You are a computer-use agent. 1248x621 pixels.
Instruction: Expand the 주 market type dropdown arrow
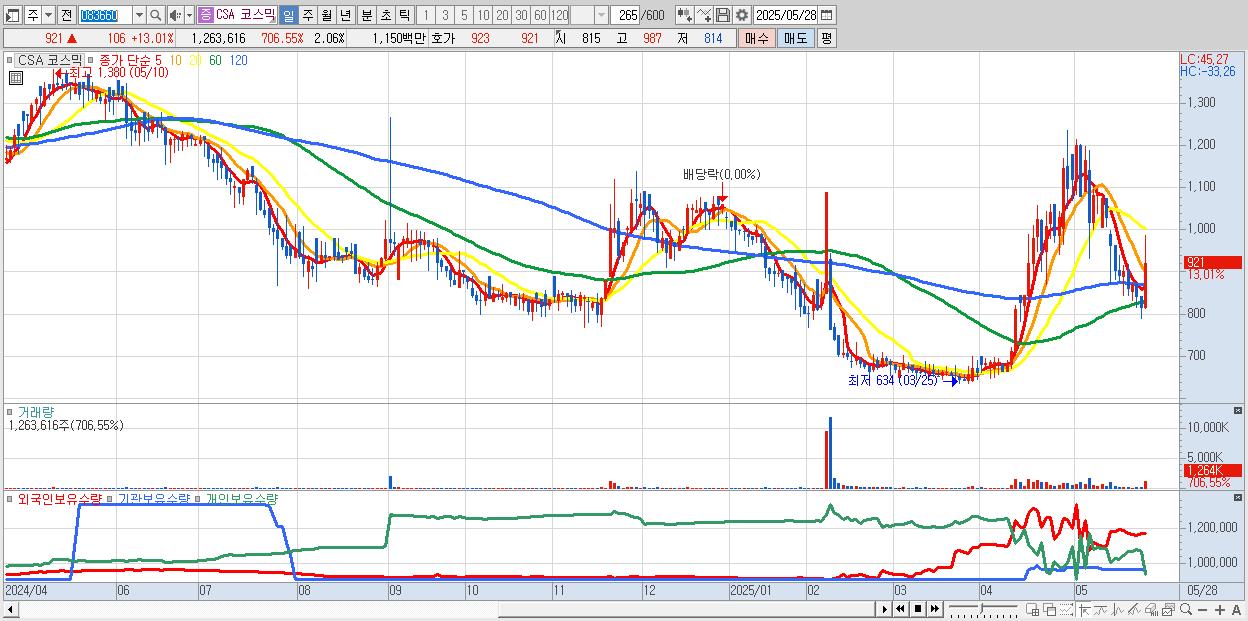[x=48, y=15]
